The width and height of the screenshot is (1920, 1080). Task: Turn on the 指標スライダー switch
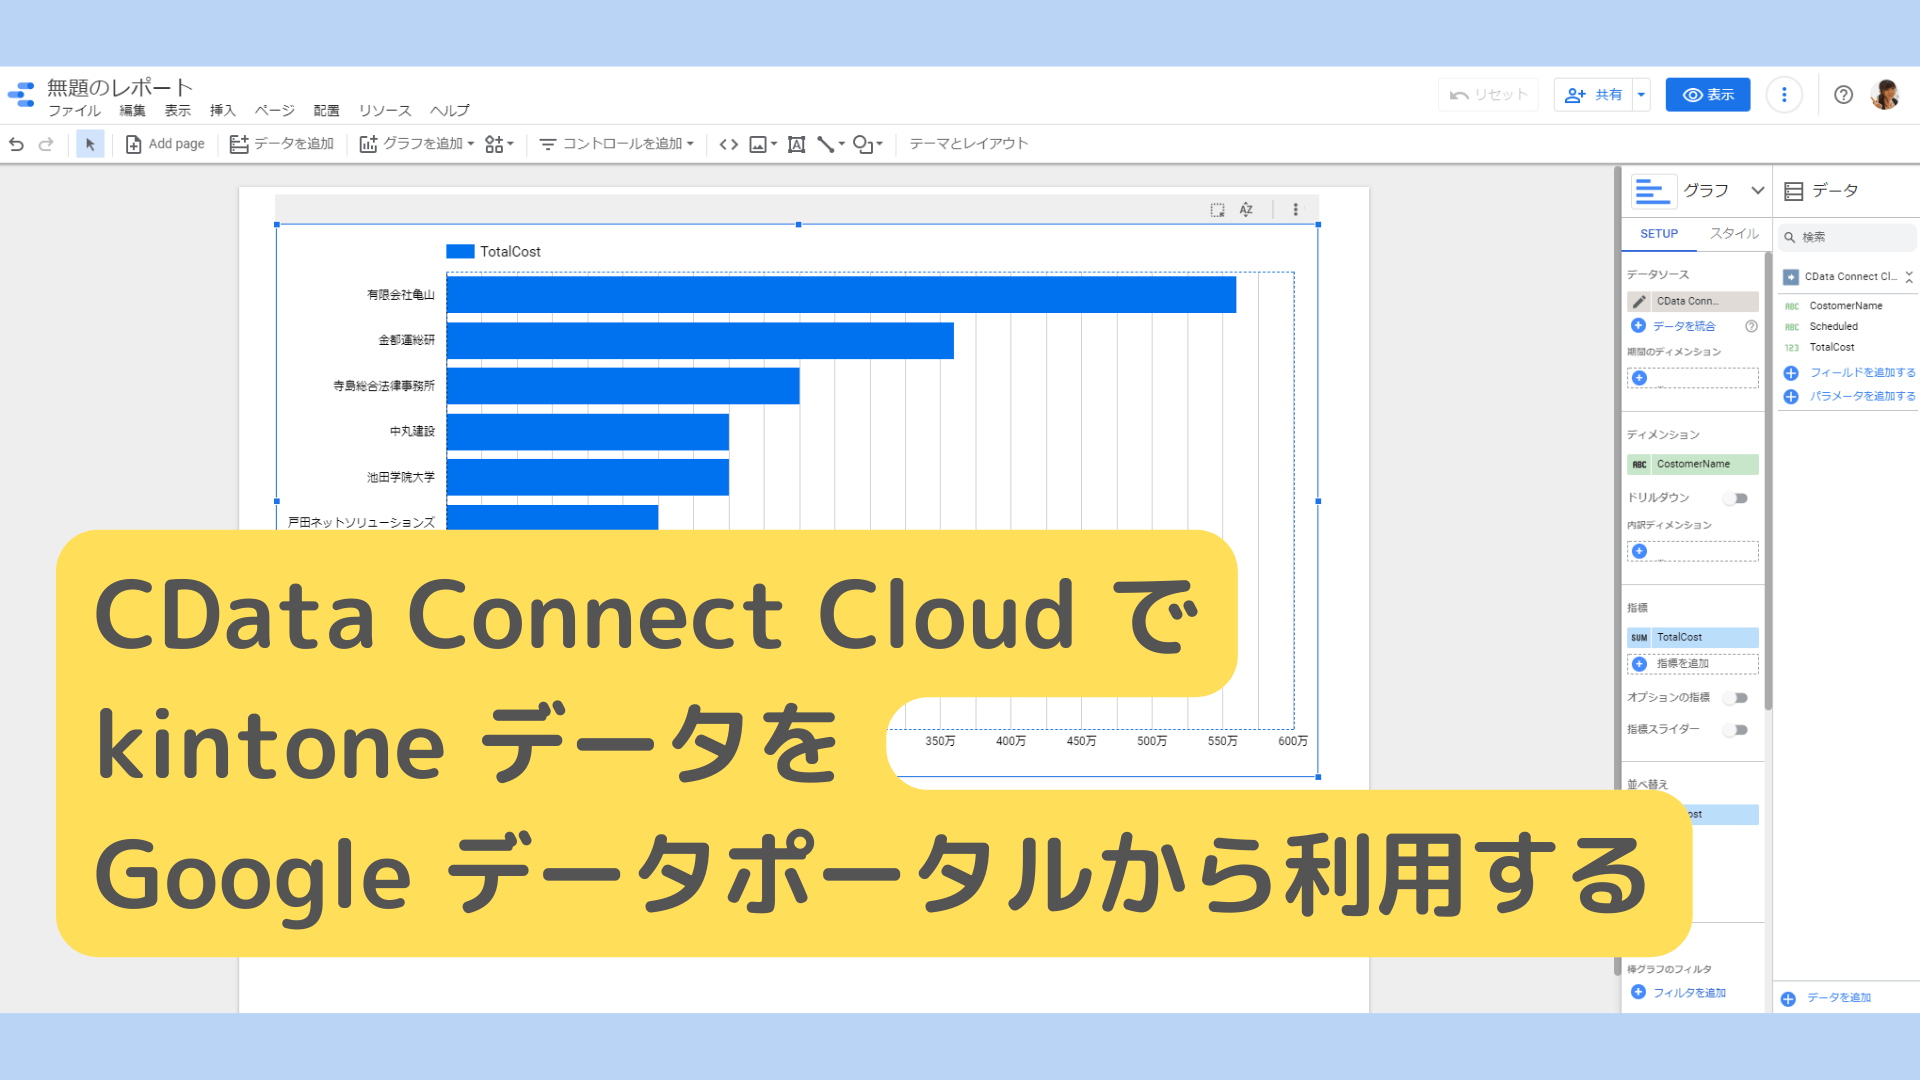coord(1736,730)
